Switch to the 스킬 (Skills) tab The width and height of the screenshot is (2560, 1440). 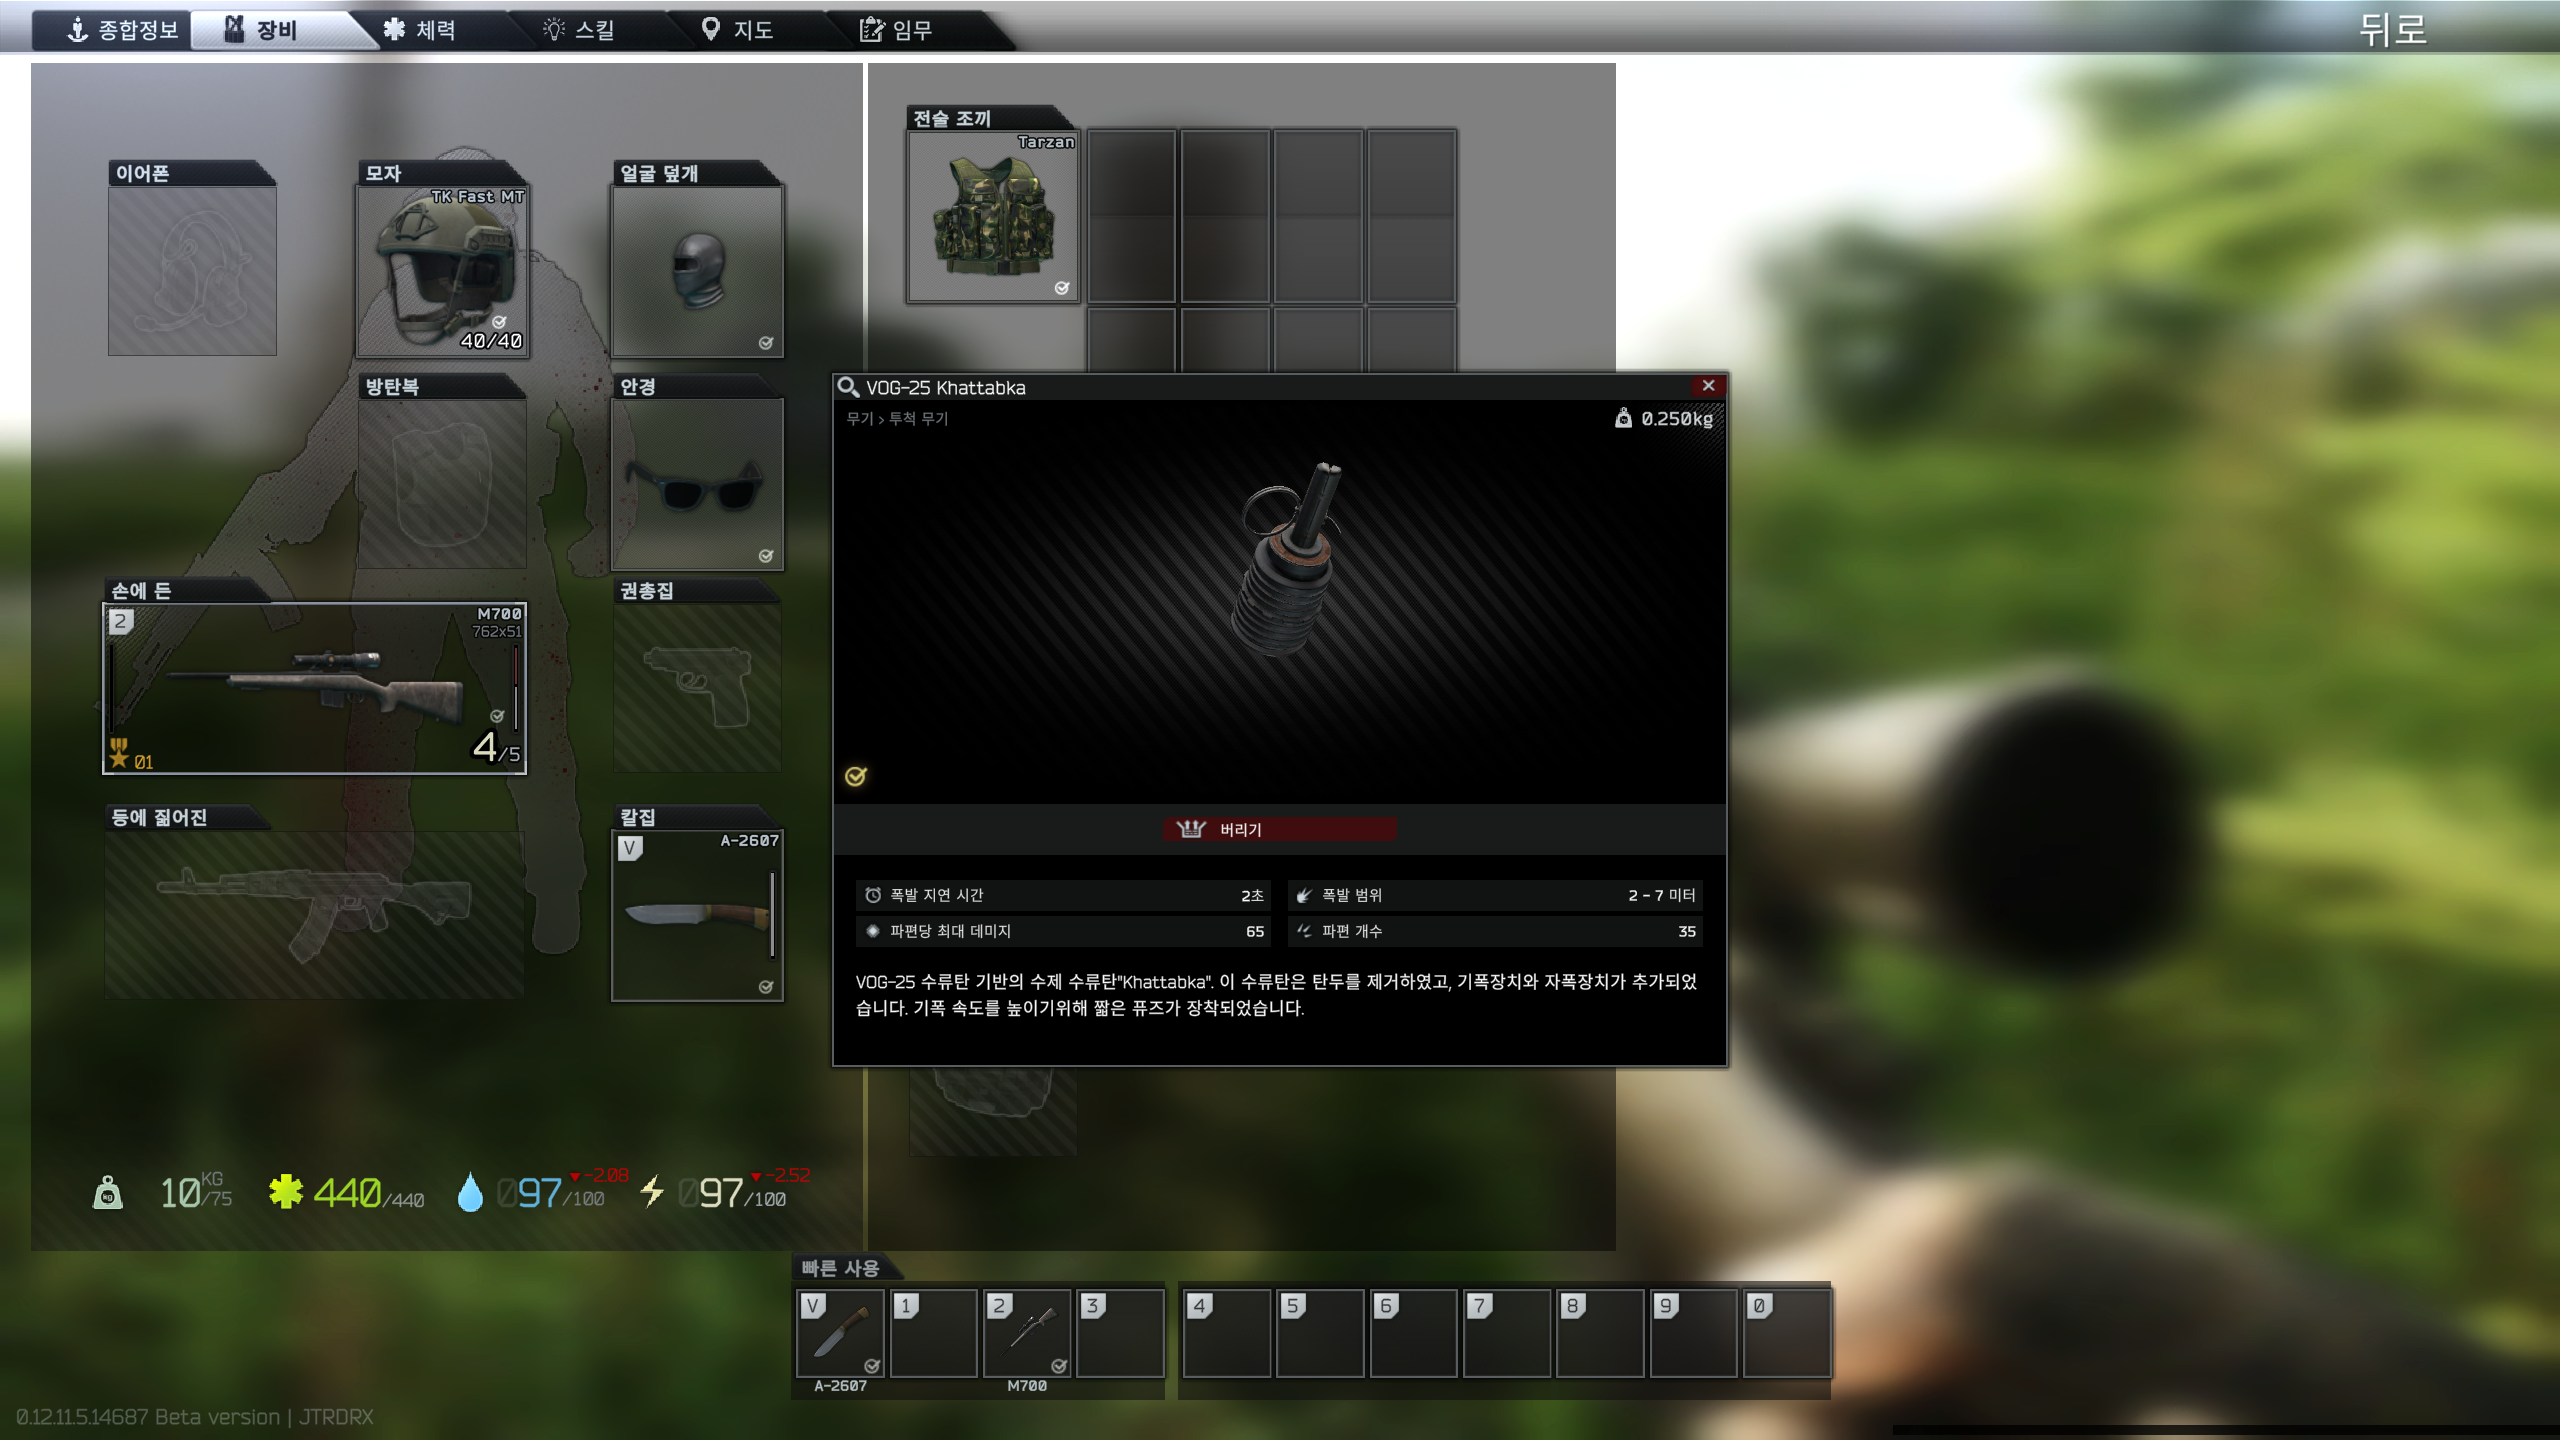click(x=579, y=30)
